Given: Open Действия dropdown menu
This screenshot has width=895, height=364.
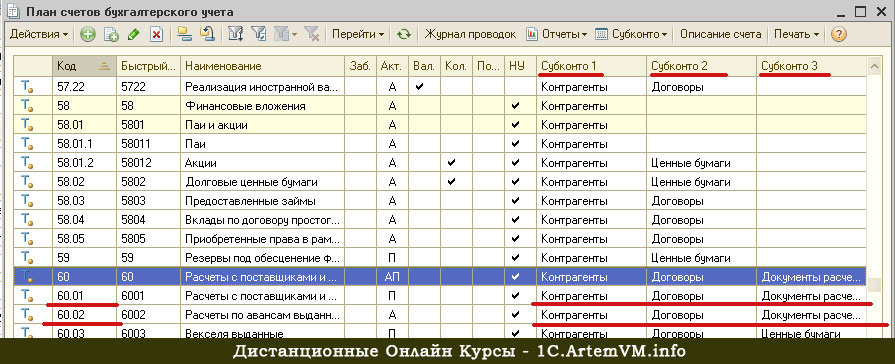Looking at the screenshot, I should pos(39,34).
